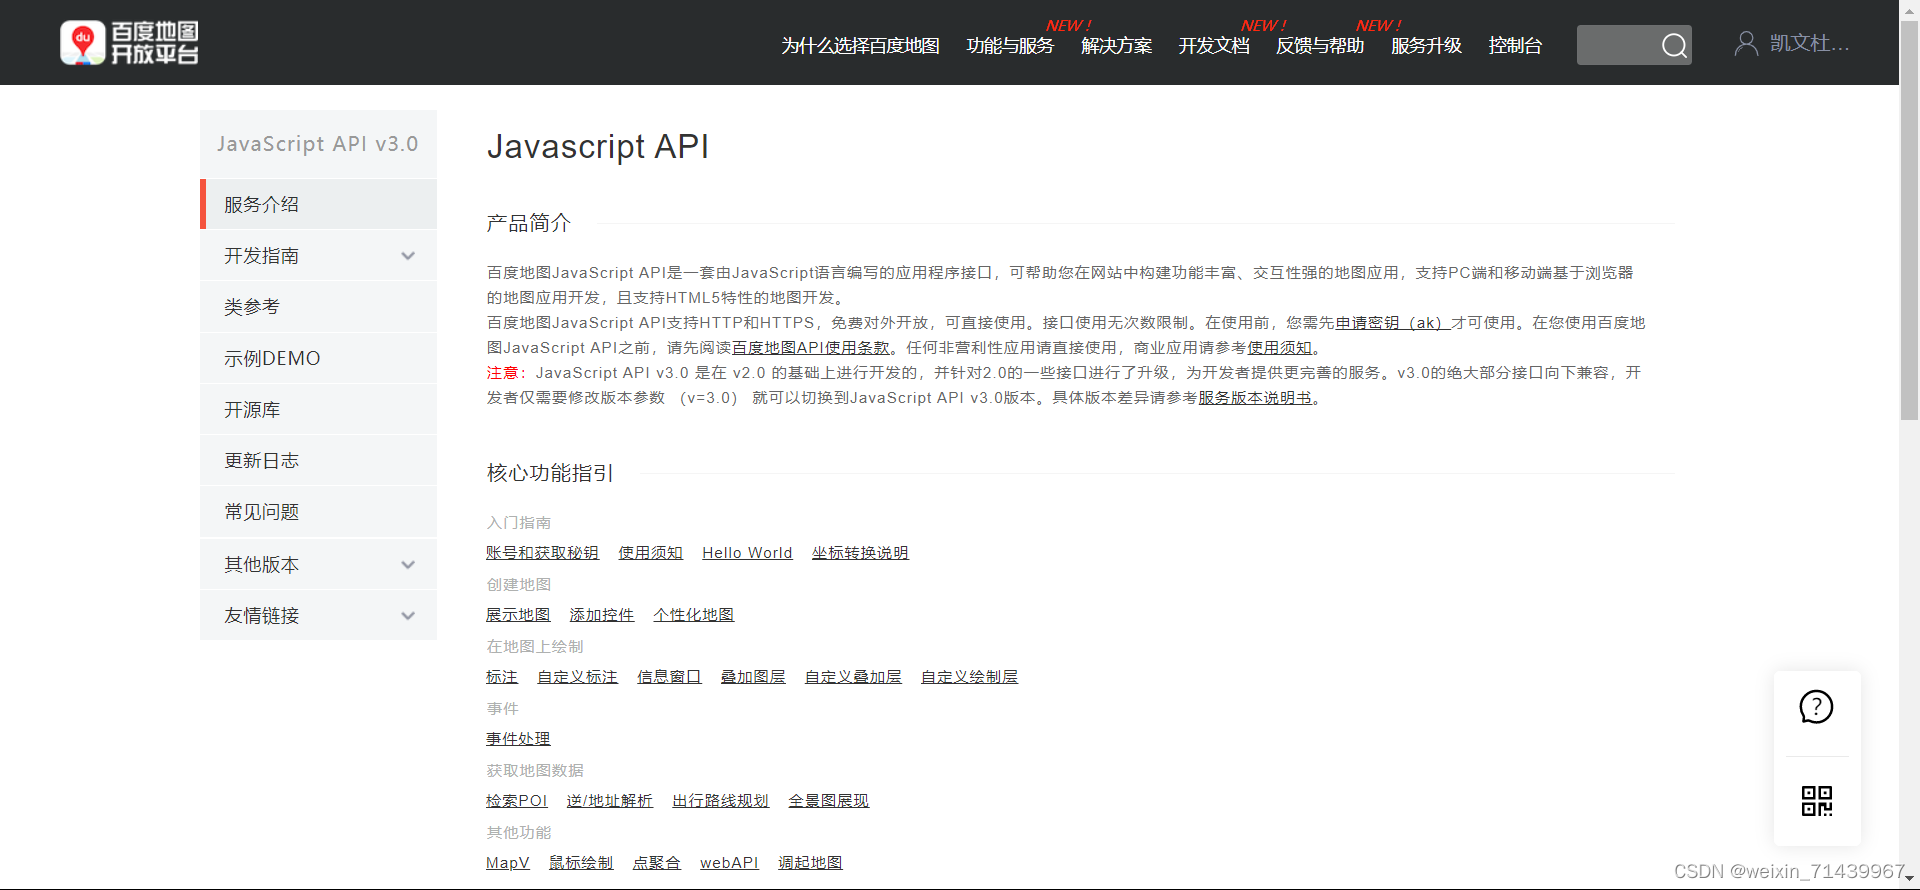
Task: Open the webAPI link
Action: click(729, 863)
